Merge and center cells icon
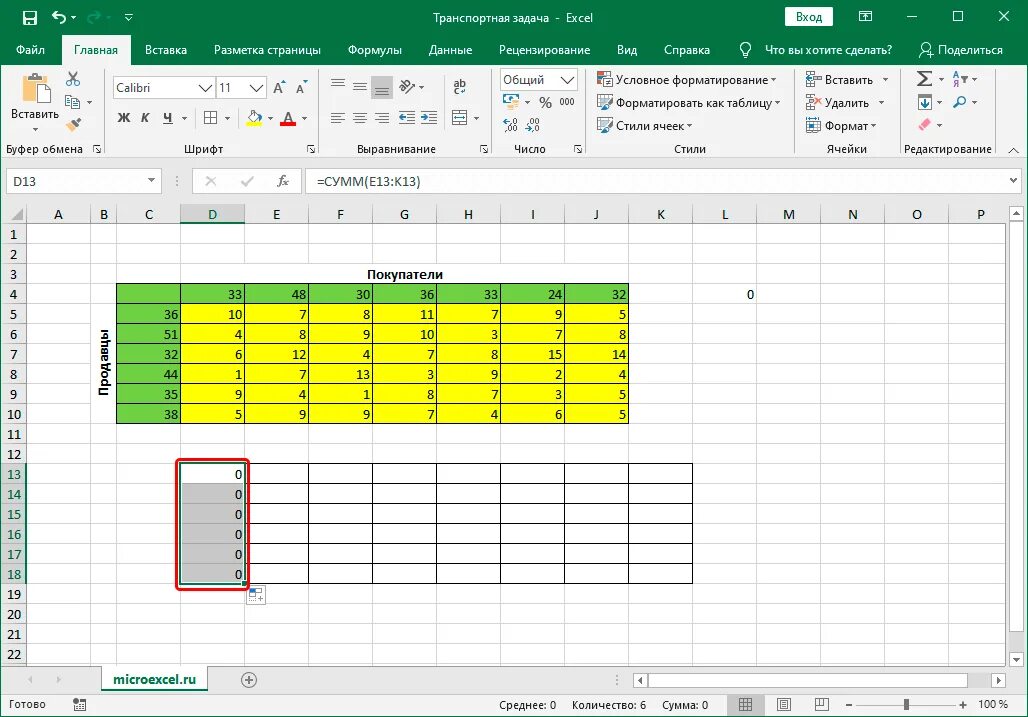 point(460,118)
